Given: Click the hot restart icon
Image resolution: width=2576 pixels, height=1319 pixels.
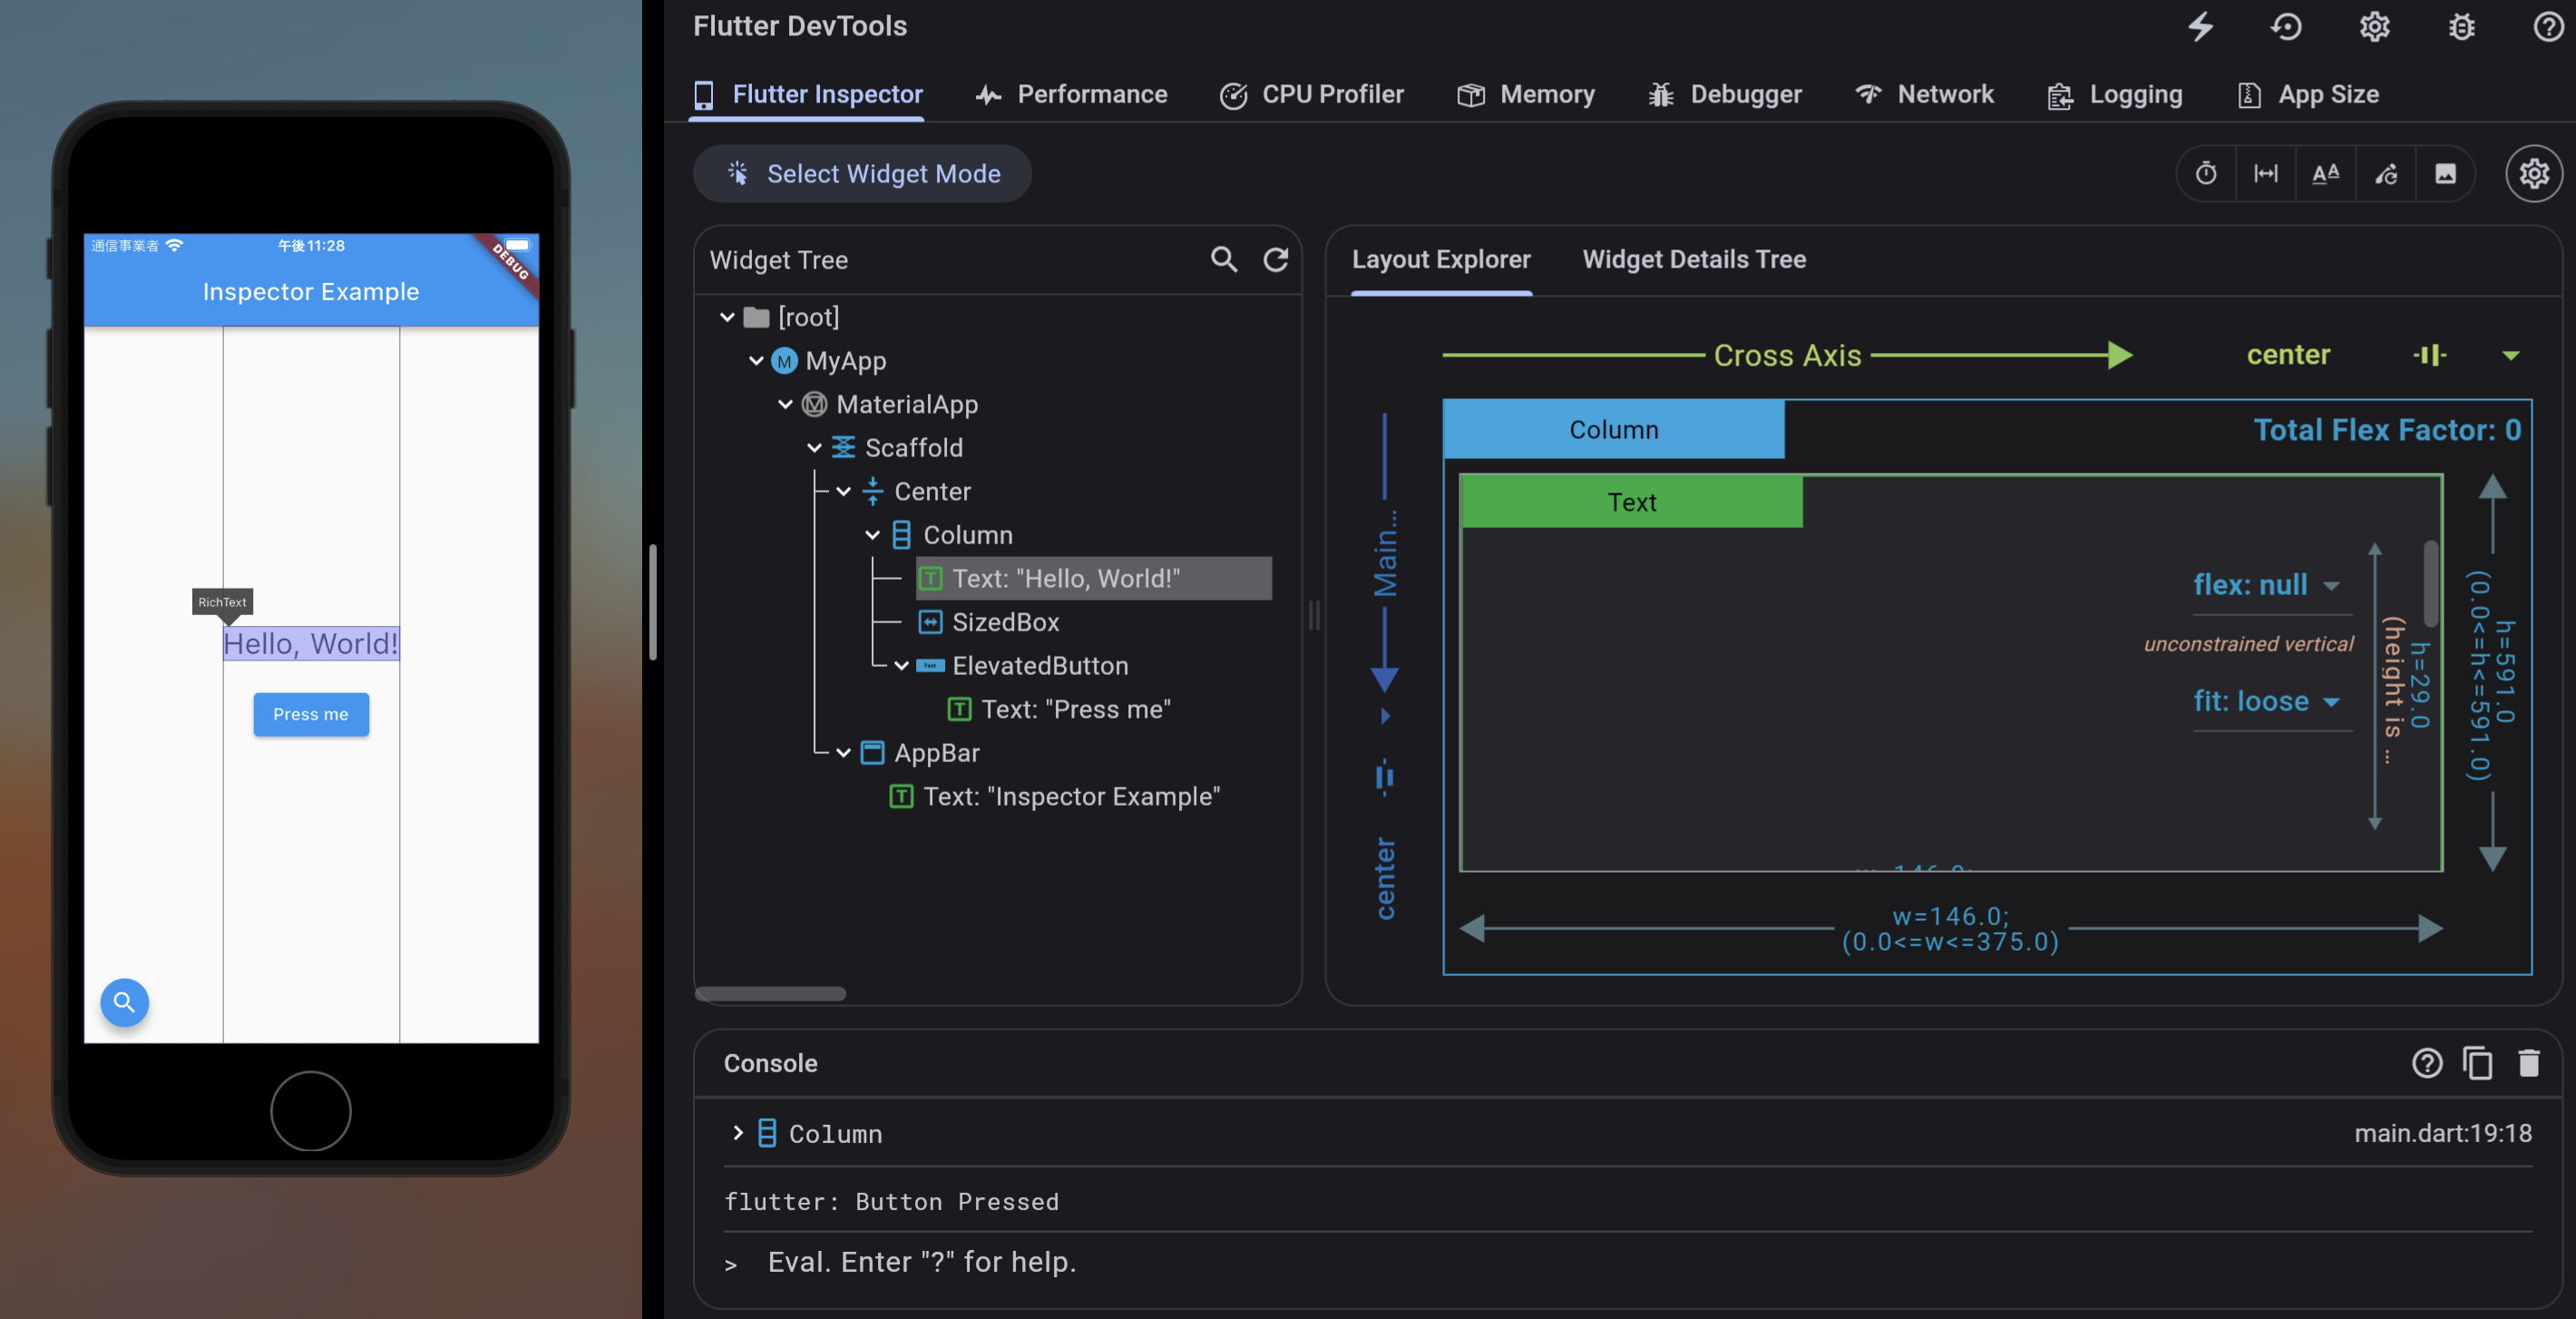Looking at the screenshot, I should (2287, 27).
